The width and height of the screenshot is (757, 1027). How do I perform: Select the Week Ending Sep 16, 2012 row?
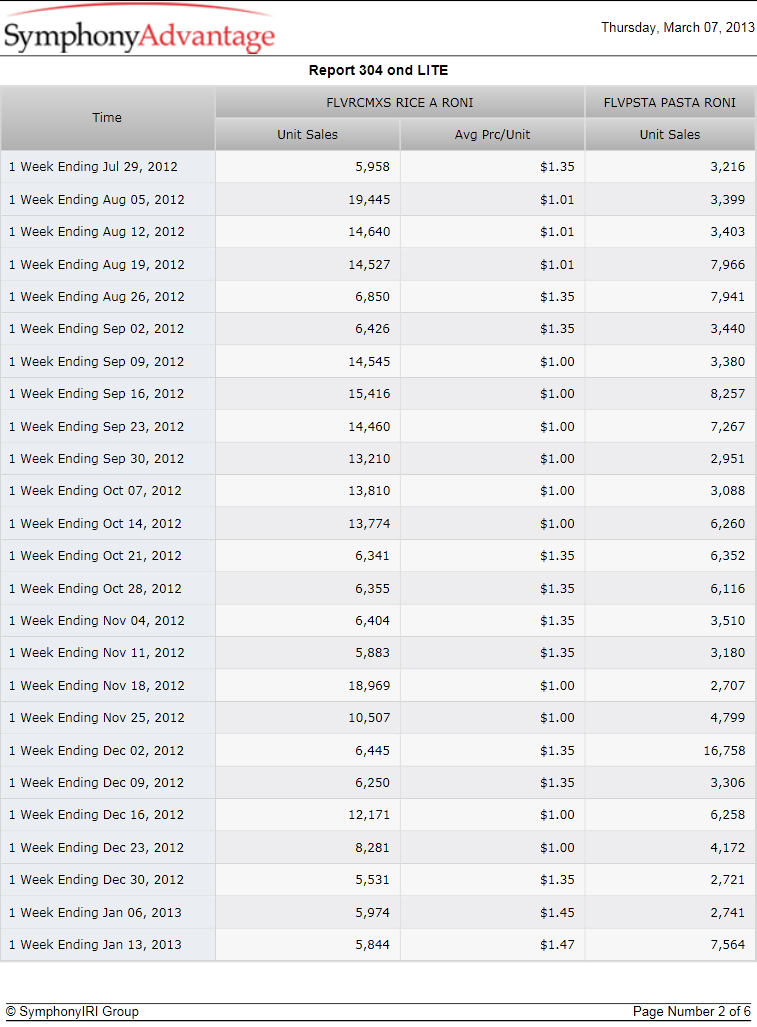coord(378,394)
